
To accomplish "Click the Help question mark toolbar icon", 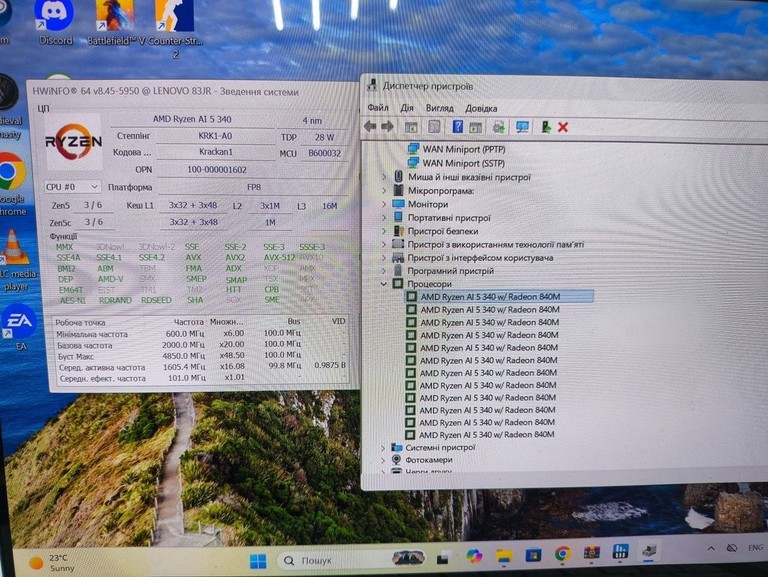I will tap(457, 127).
